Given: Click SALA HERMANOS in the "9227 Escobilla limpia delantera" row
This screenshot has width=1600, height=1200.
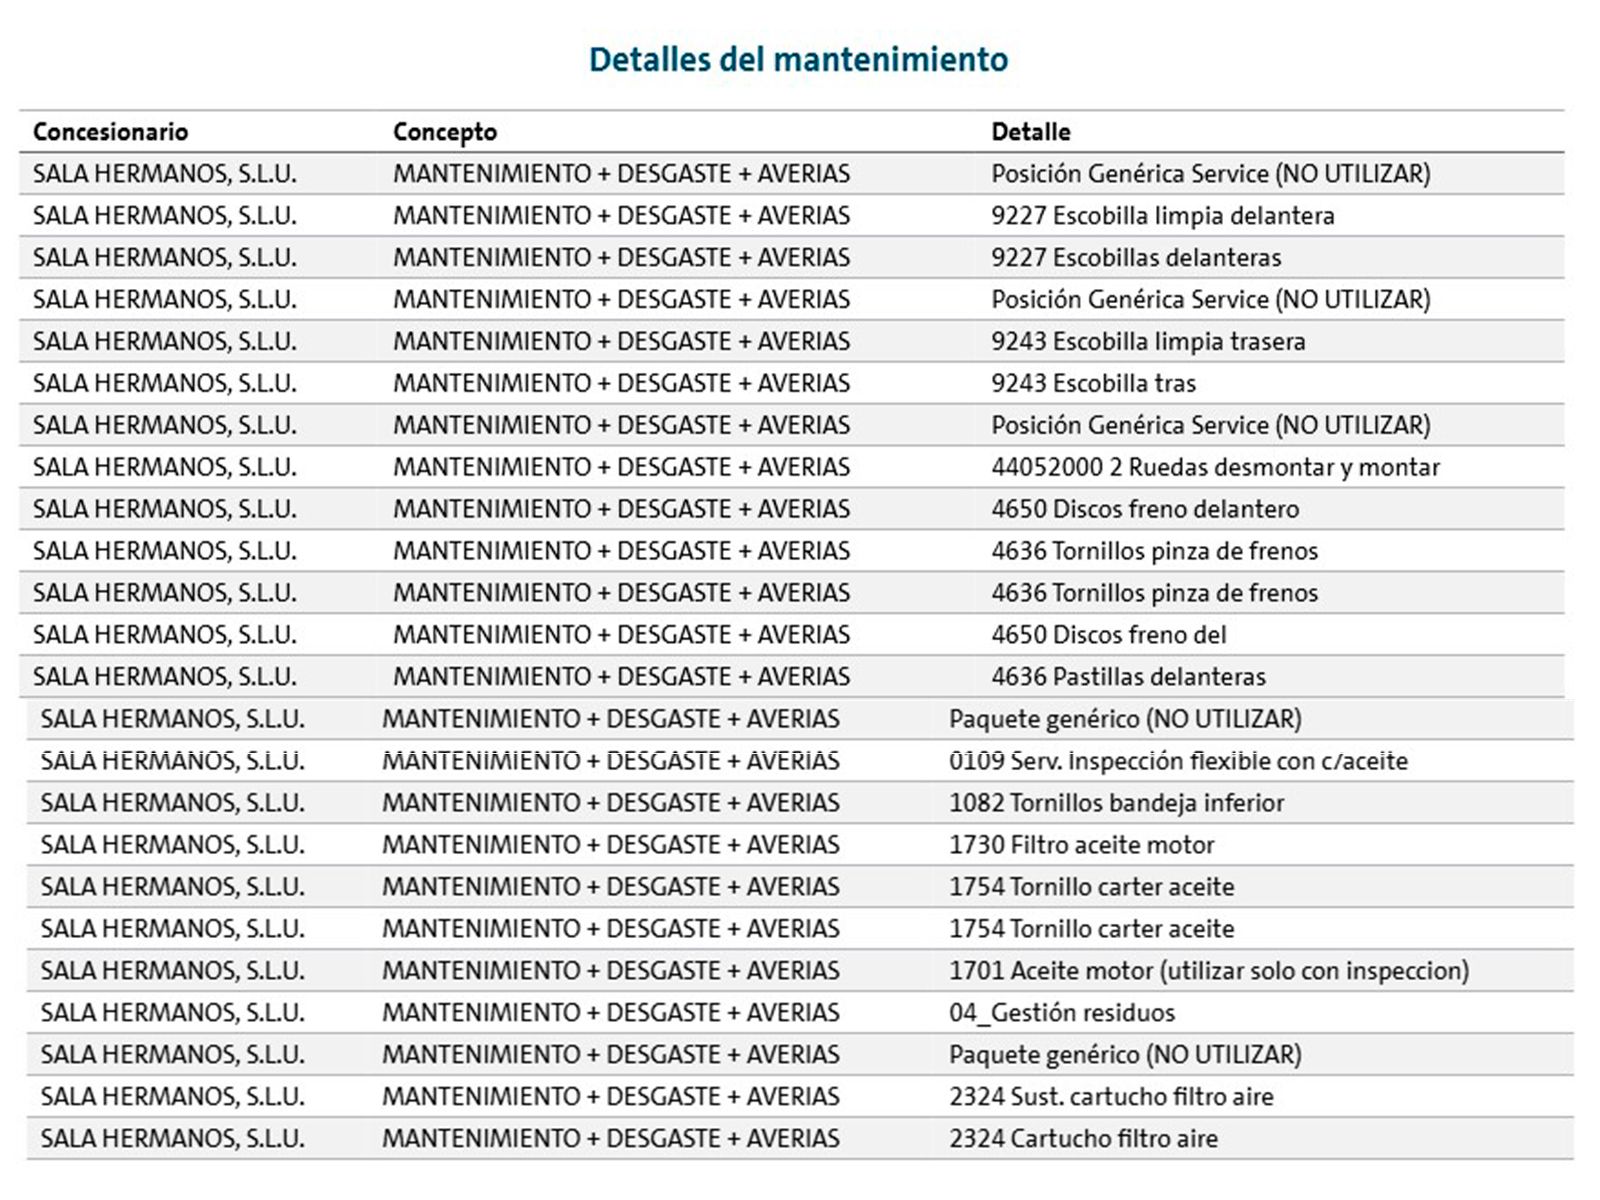Looking at the screenshot, I should coord(165,216).
